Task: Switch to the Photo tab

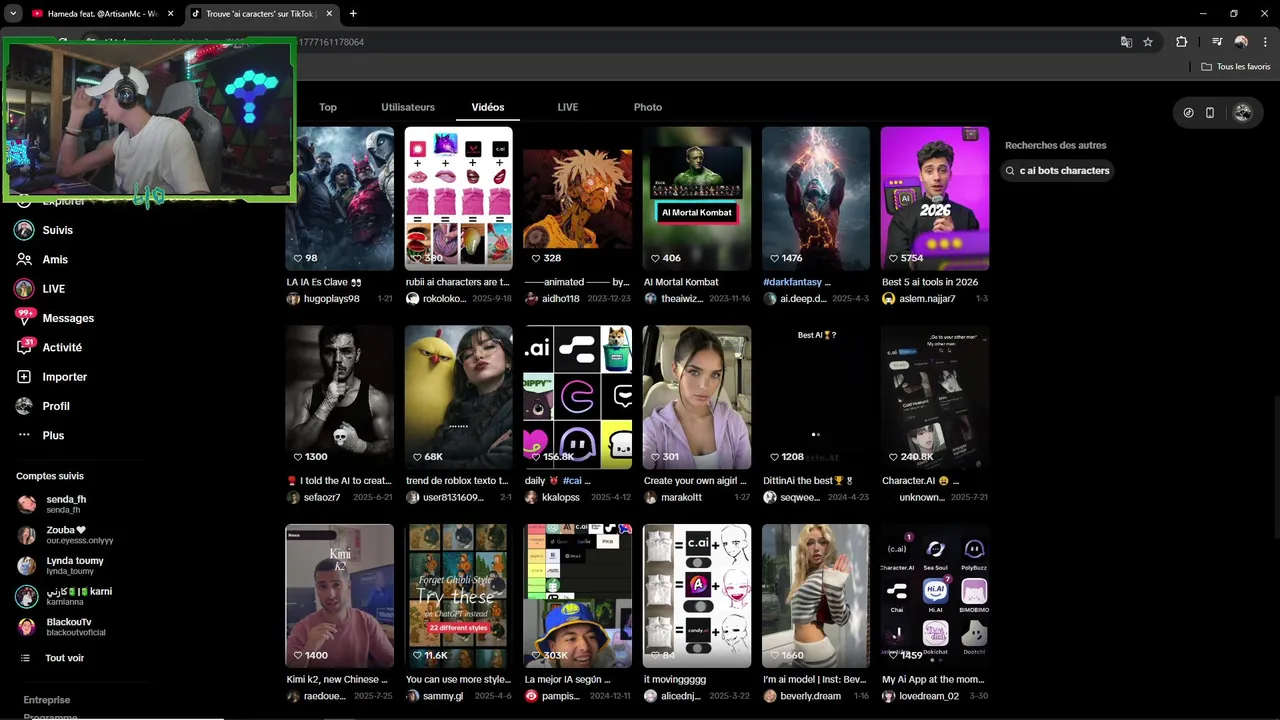Action: coord(648,107)
